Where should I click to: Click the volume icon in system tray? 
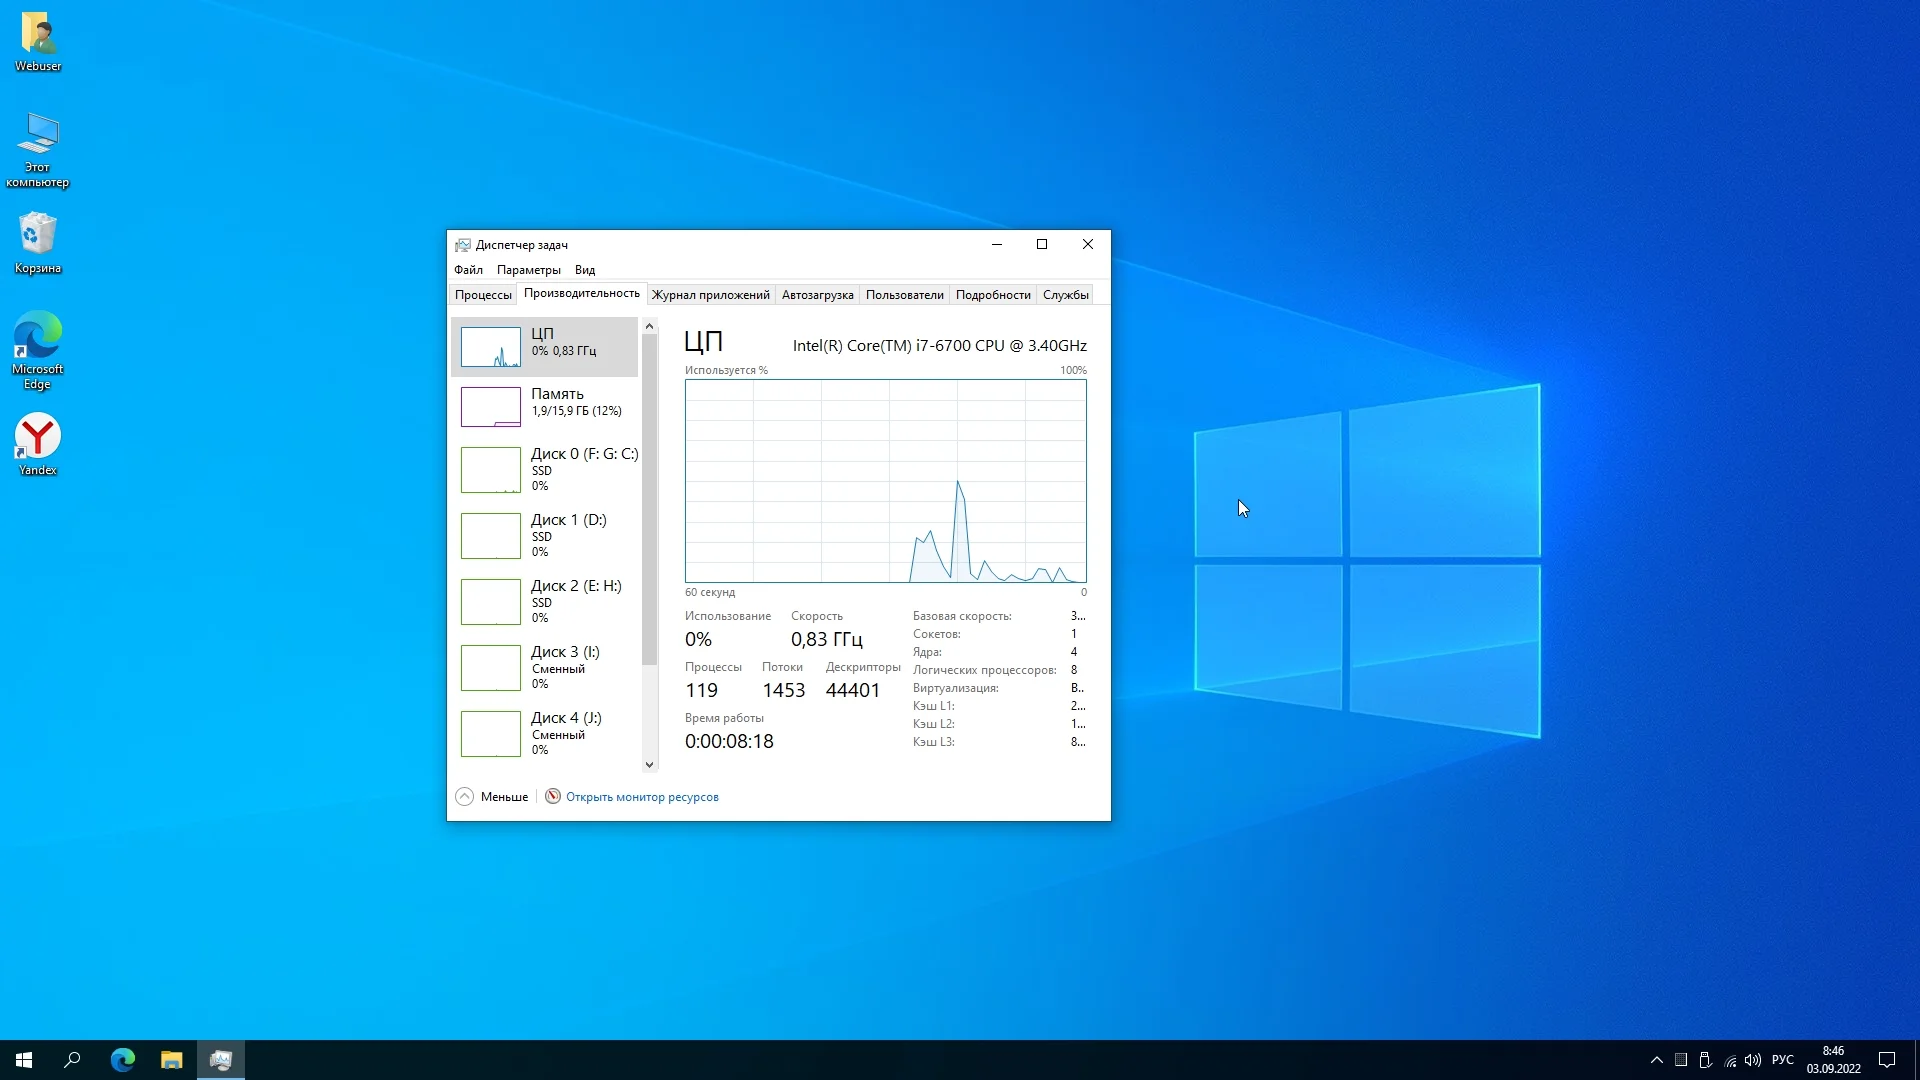(x=1753, y=1060)
